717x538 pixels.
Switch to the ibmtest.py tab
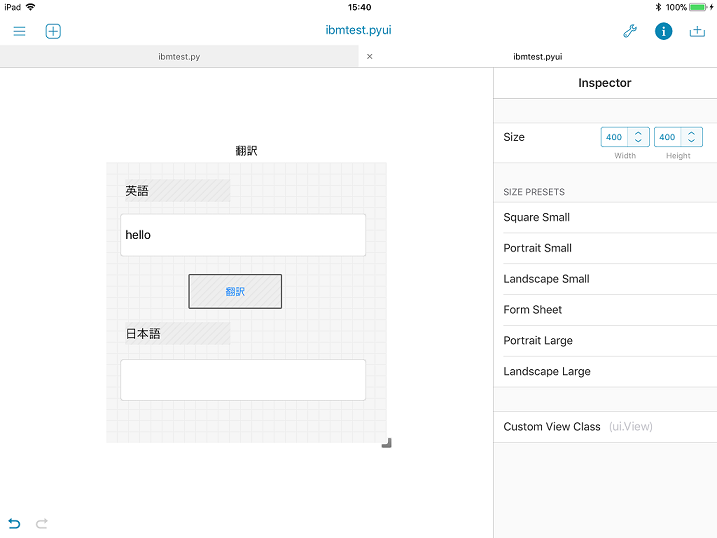pyautogui.click(x=179, y=57)
